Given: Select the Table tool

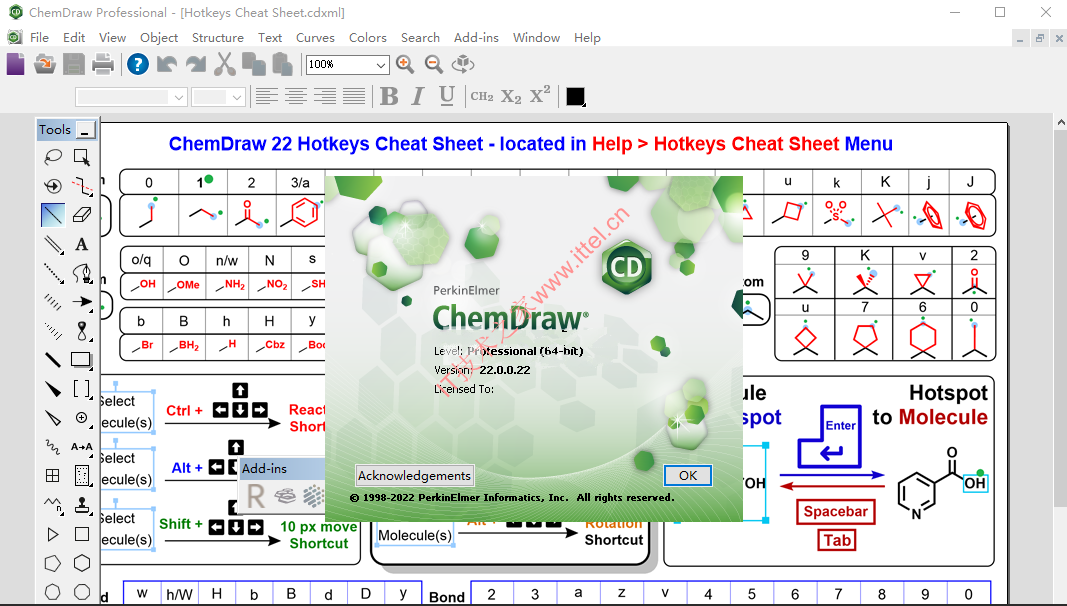Looking at the screenshot, I should 52,475.
